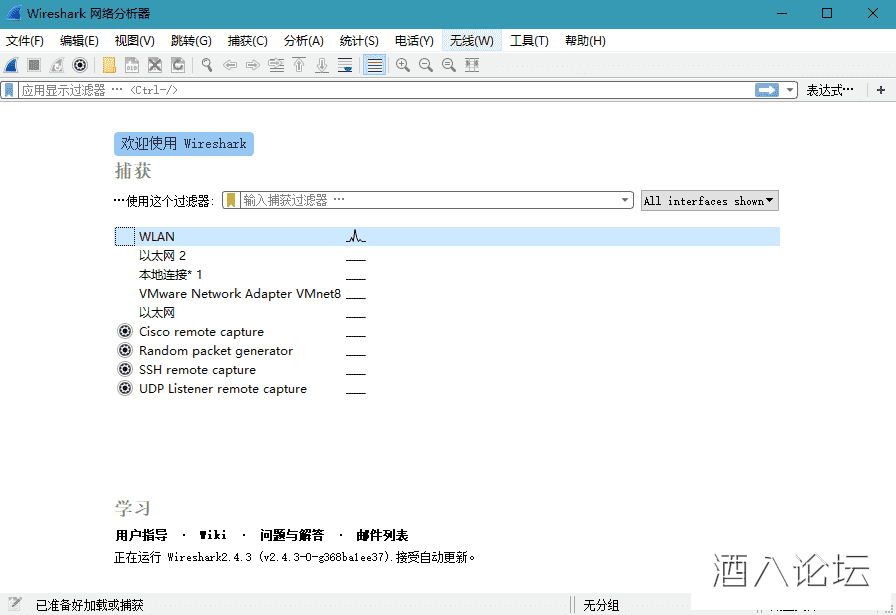Click the go to first packet icon
This screenshot has height=615, width=896.
pyautogui.click(x=298, y=65)
